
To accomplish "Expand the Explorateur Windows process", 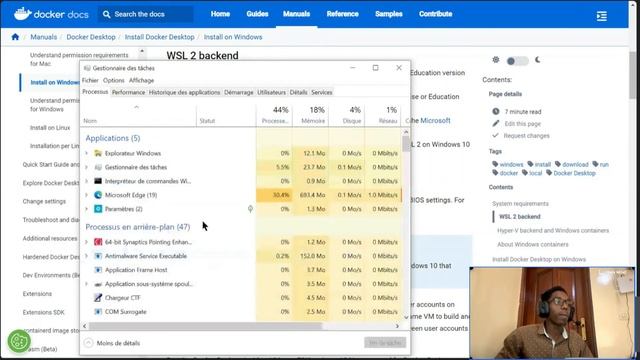I will coord(86,153).
